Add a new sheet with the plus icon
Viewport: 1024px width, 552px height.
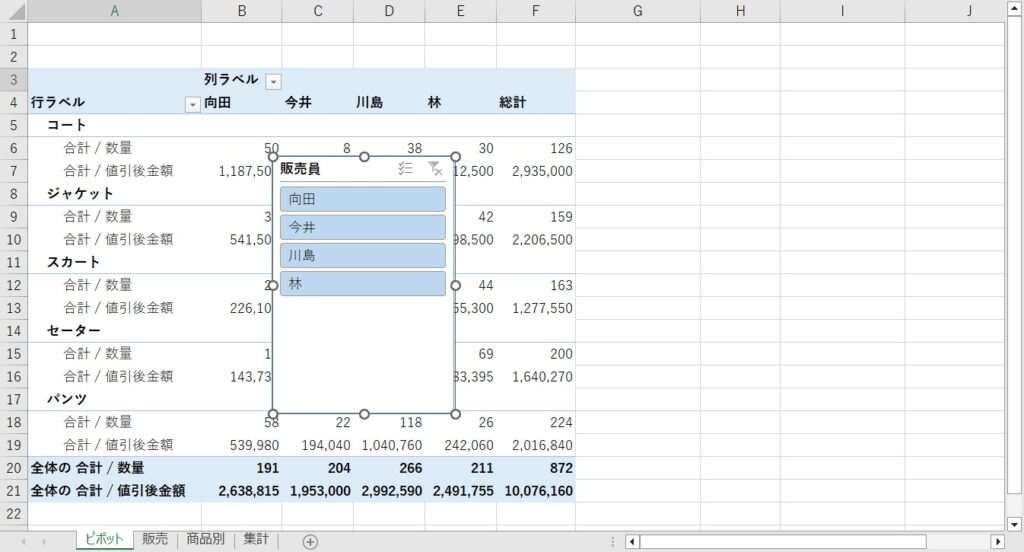[x=310, y=541]
